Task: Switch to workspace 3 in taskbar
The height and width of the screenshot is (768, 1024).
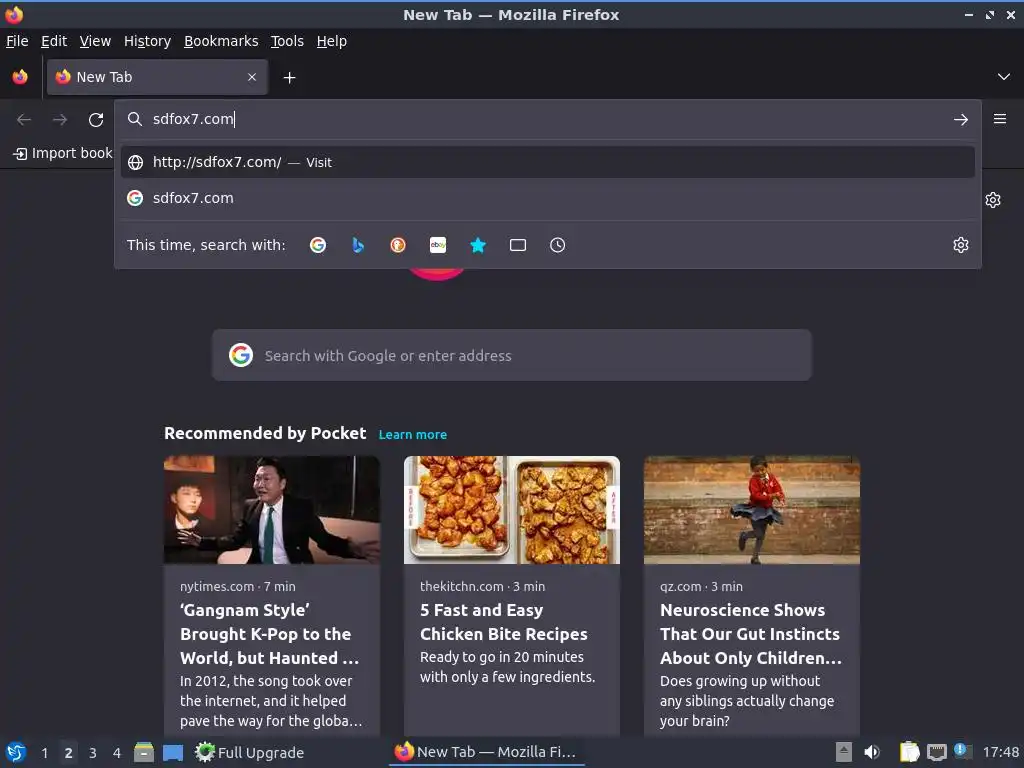Action: (93, 753)
